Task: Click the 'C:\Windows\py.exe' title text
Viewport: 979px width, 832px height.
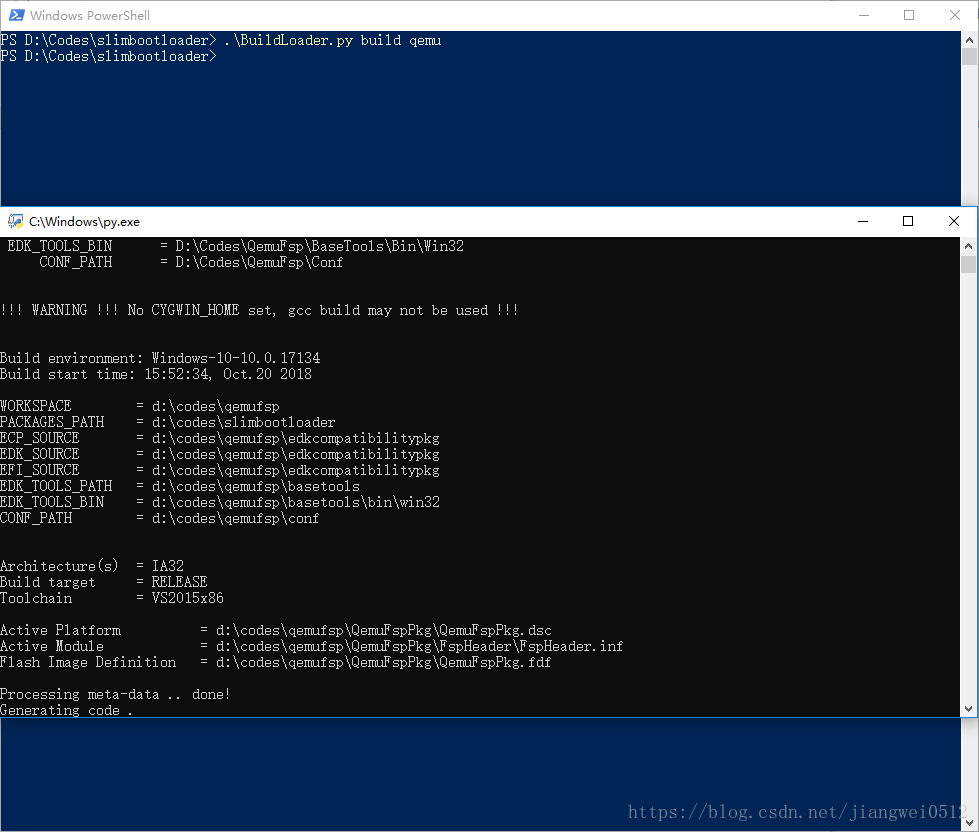Action: point(84,222)
